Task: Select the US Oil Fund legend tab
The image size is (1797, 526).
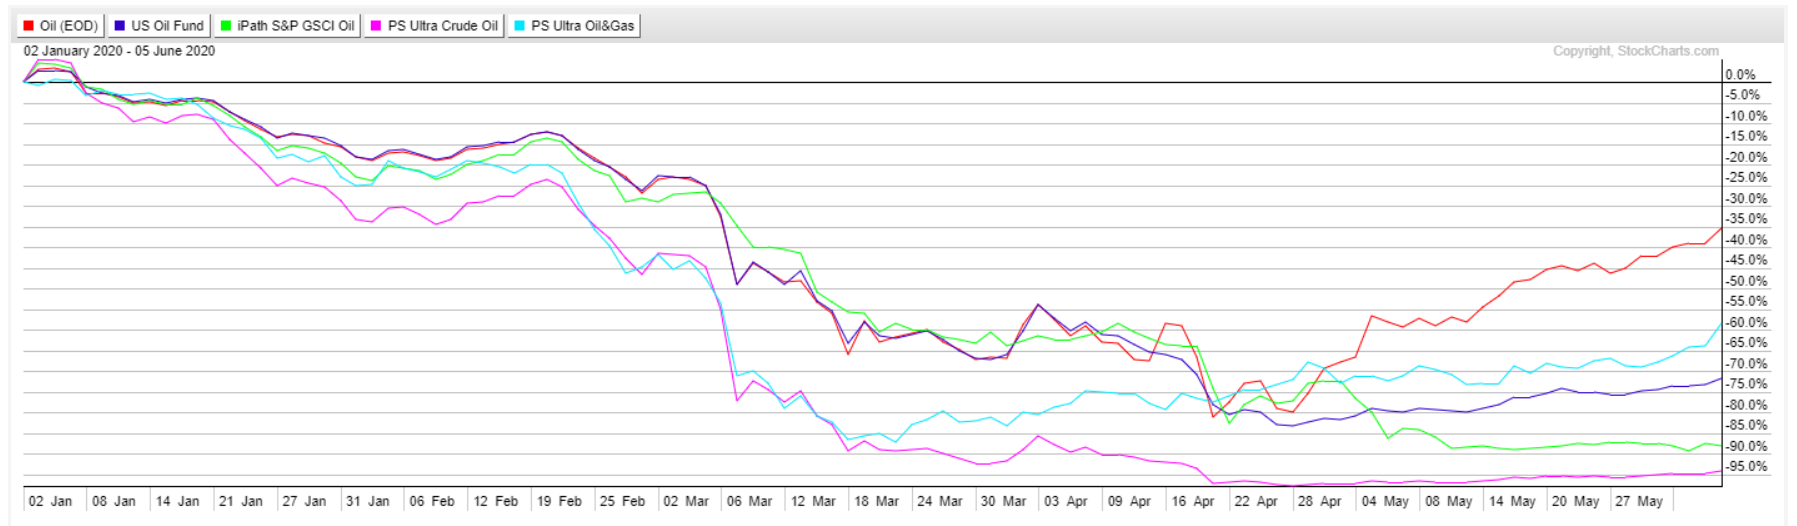Action: pos(159,26)
